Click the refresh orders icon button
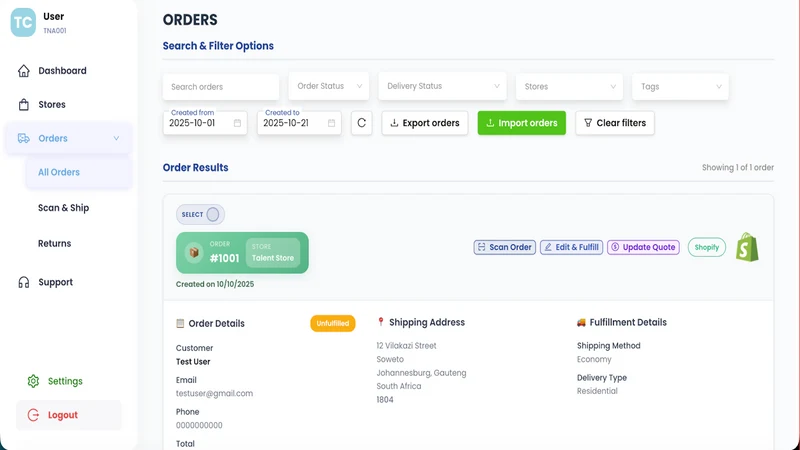 pos(361,123)
